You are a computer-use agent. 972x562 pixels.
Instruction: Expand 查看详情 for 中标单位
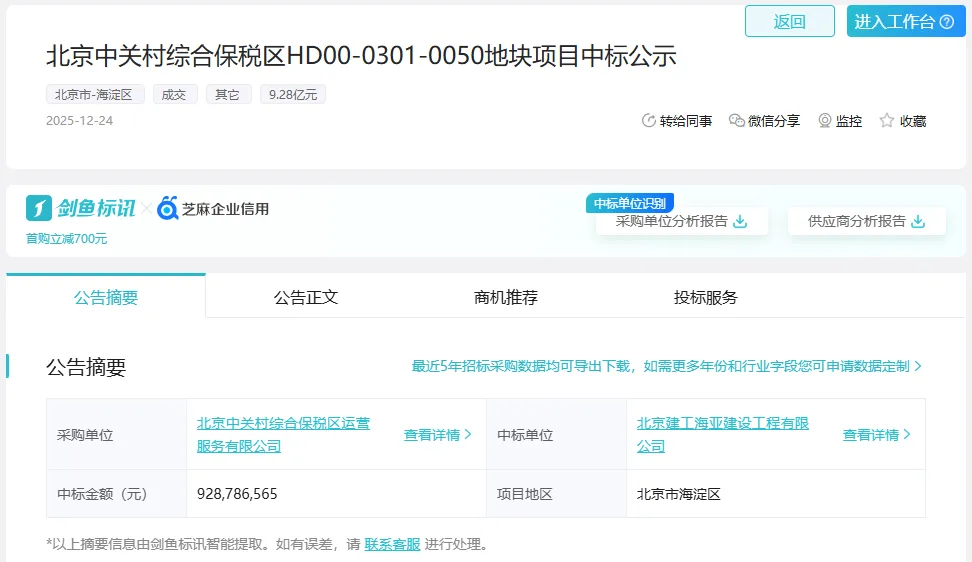coord(877,435)
